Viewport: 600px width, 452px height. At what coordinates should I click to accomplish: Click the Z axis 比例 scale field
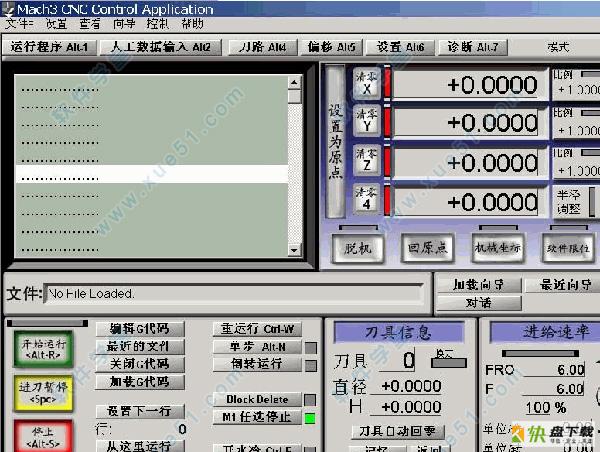577,170
